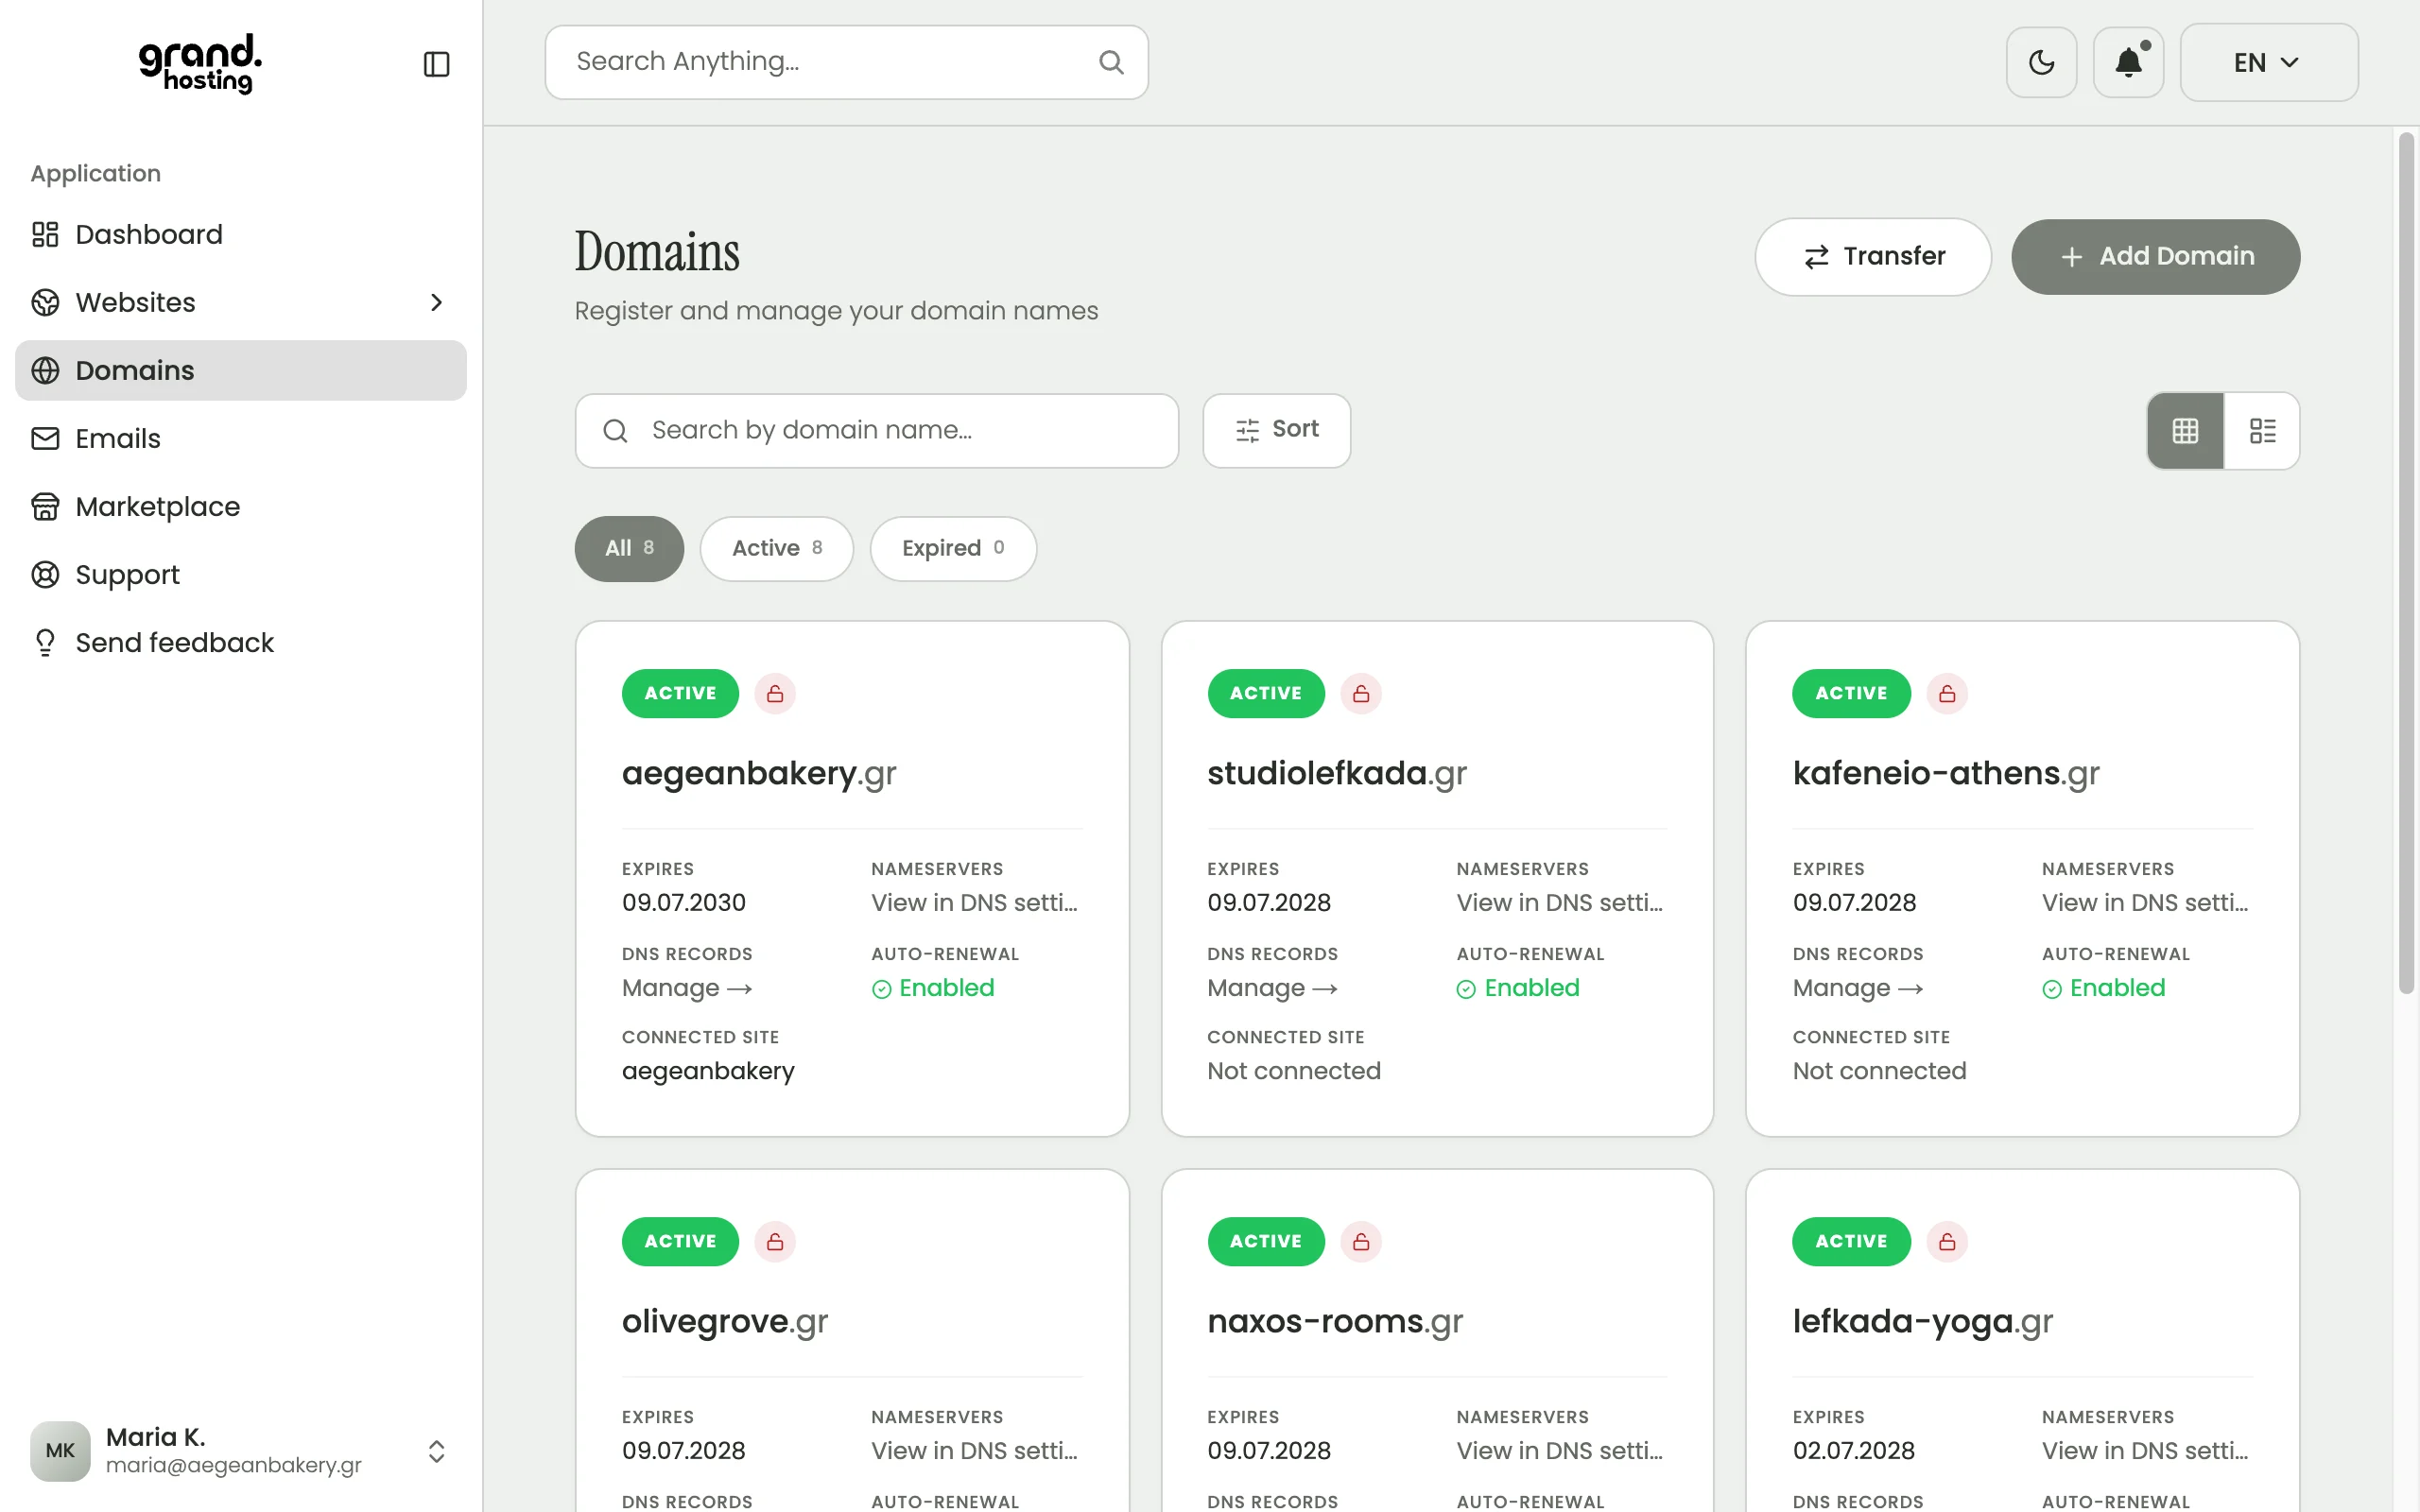
Task: Click the MK avatar
Action: click(x=60, y=1451)
